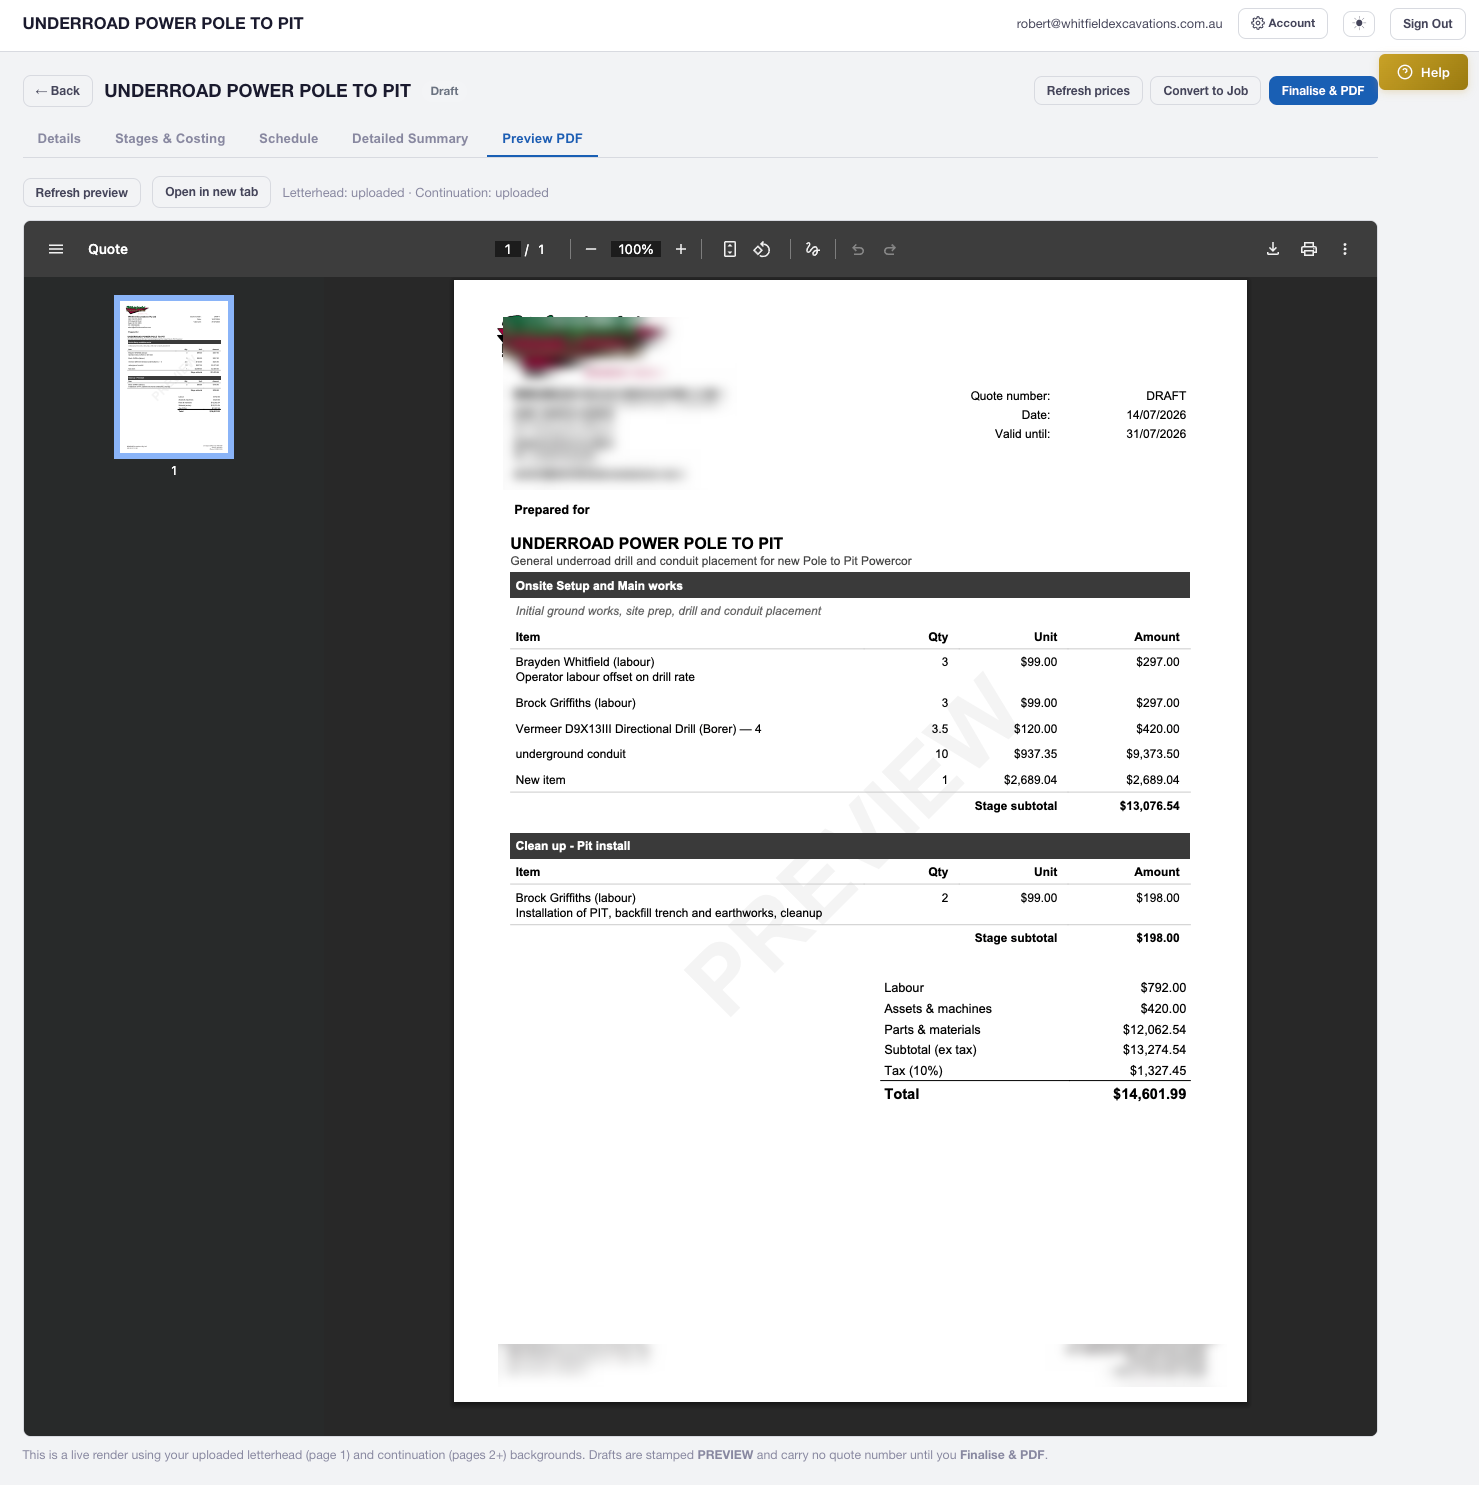
Task: Toggle the light/dark theme button
Action: 1359,24
